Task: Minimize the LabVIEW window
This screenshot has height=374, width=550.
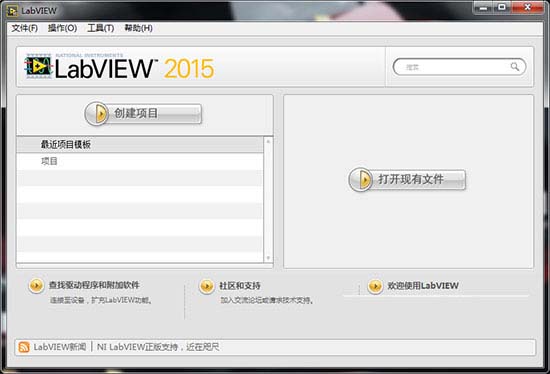Action: (x=483, y=7)
